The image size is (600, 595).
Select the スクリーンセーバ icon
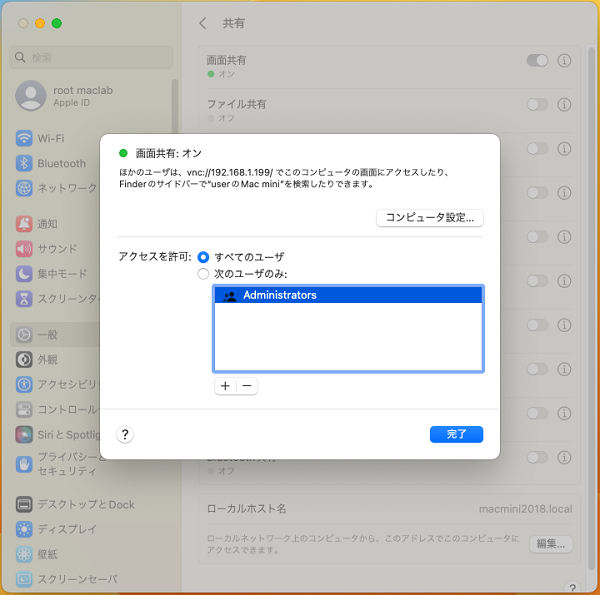click(24, 579)
